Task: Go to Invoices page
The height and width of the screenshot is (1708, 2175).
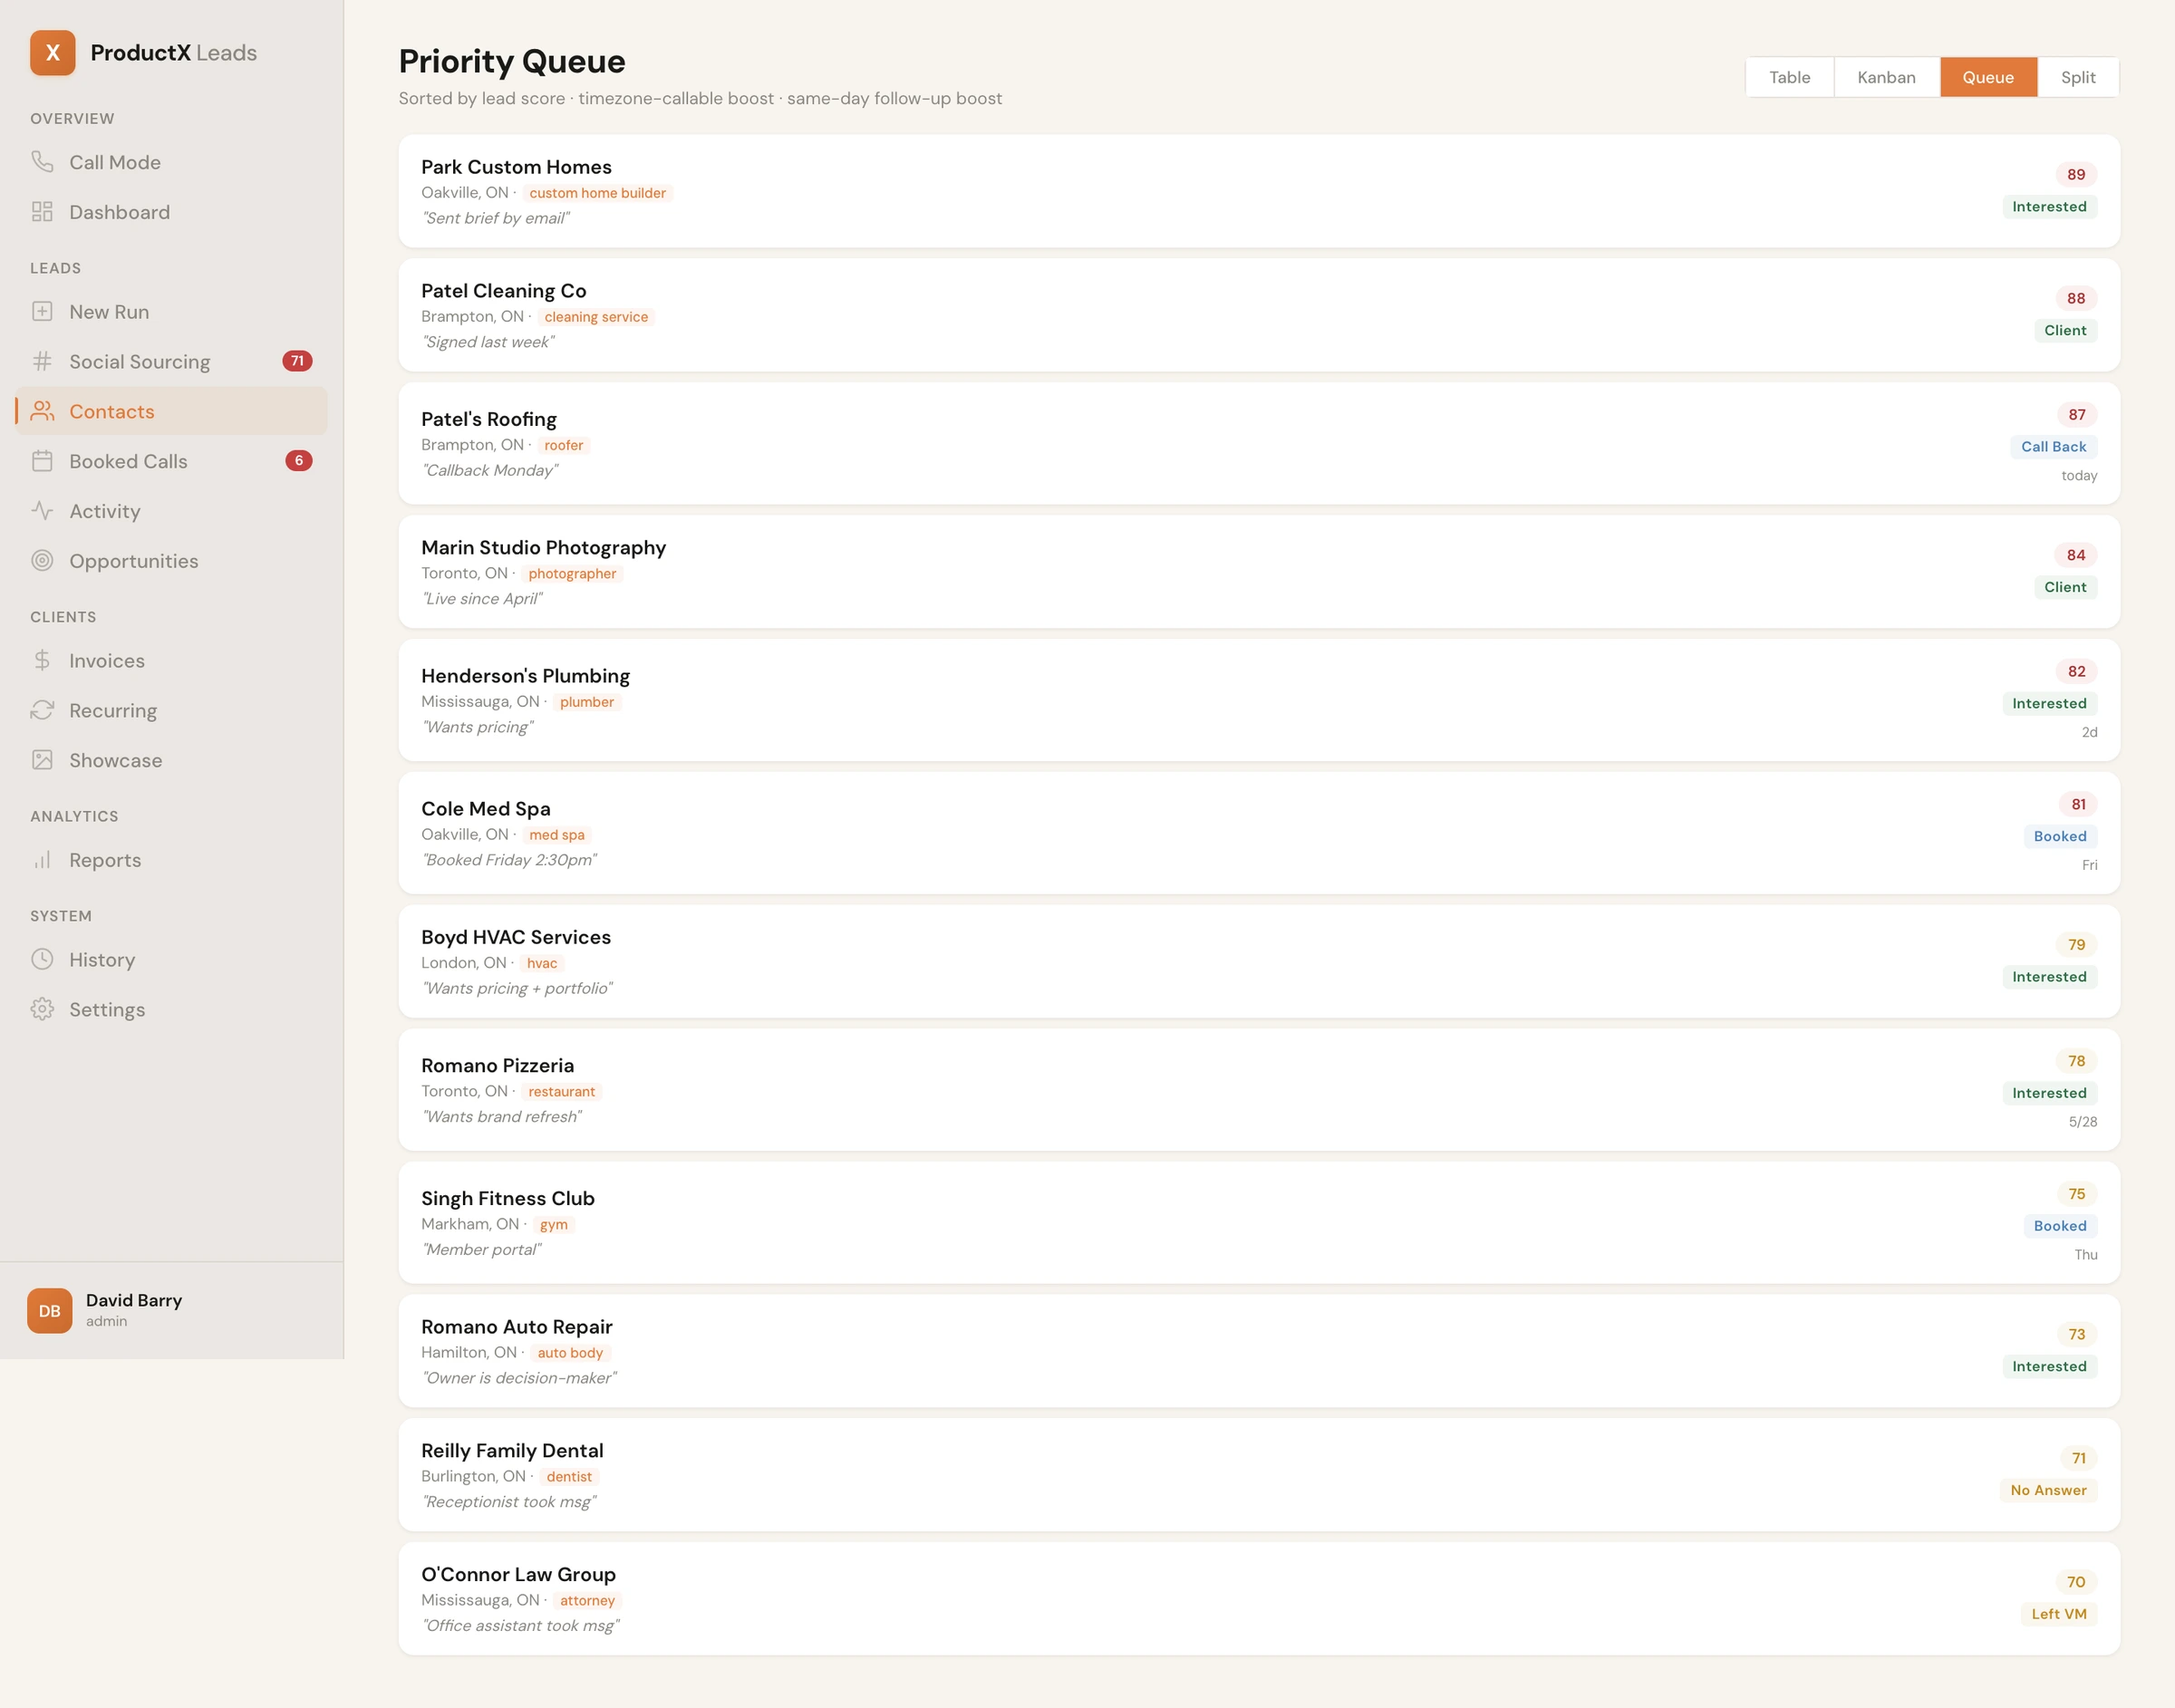Action: point(171,661)
